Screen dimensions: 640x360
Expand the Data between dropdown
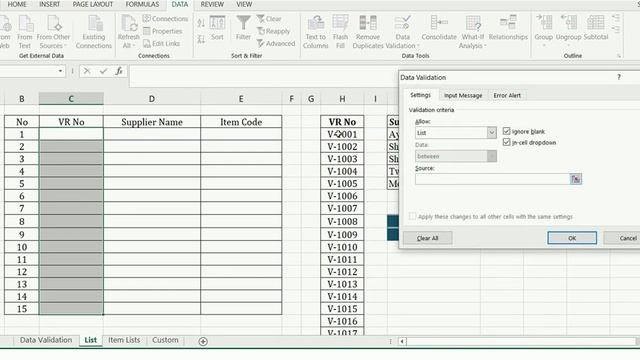491,156
